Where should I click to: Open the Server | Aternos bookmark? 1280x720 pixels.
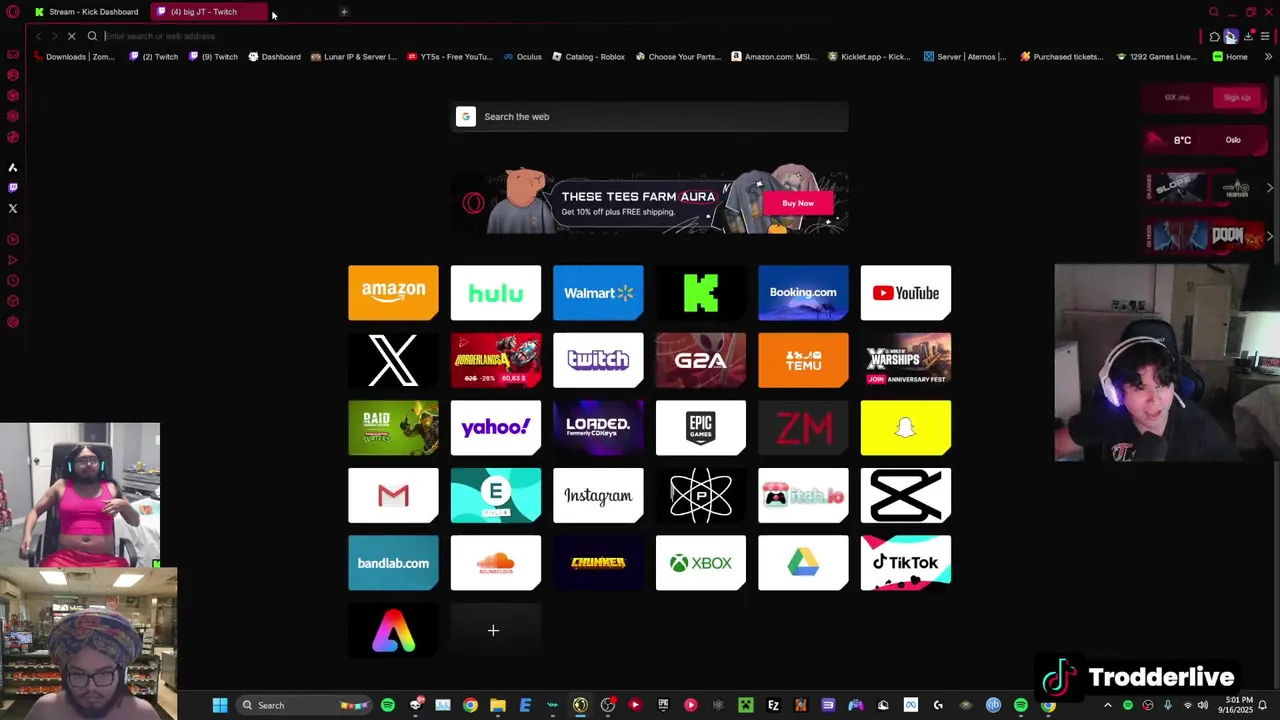point(965,57)
